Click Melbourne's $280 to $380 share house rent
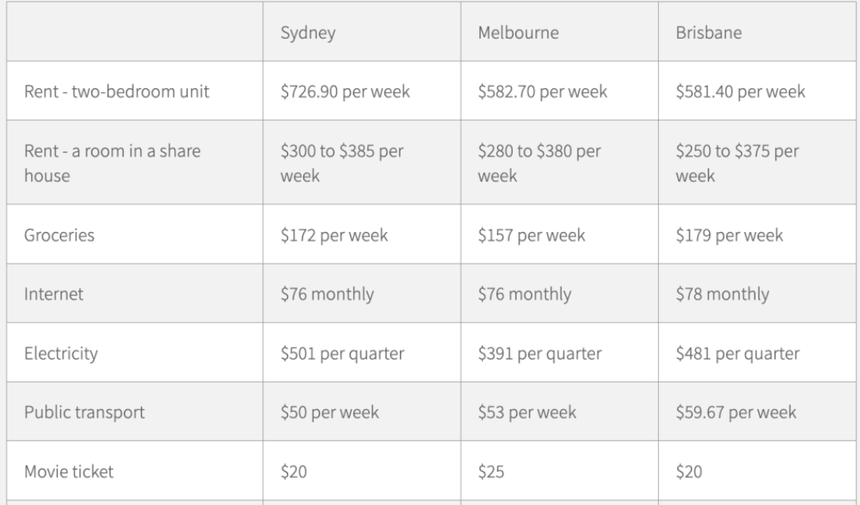The image size is (860, 505). pos(539,163)
